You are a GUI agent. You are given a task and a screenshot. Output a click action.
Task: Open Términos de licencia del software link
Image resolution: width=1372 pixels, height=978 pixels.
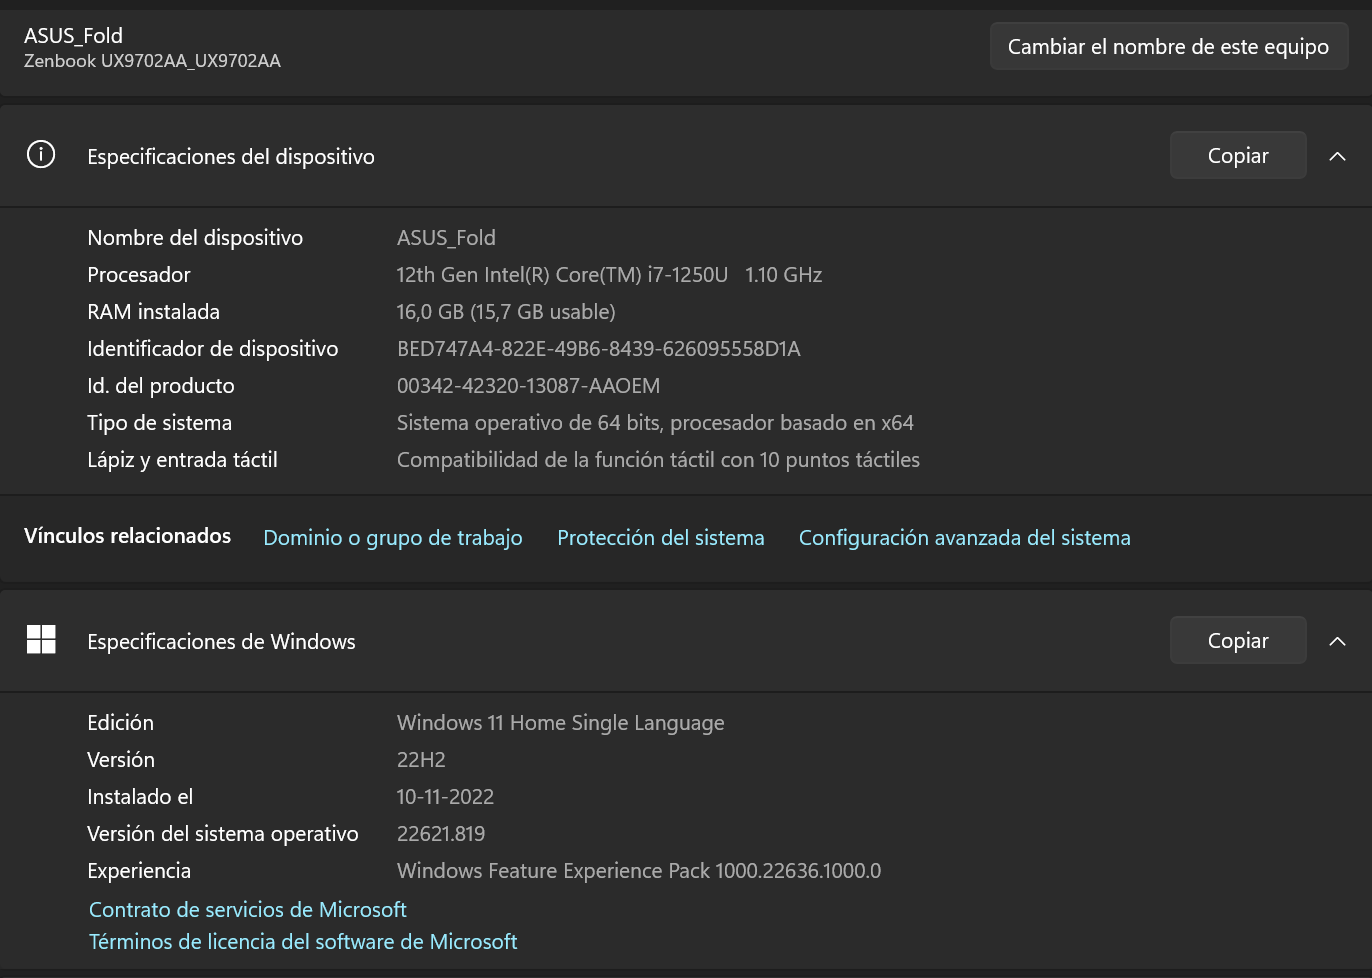coord(303,942)
